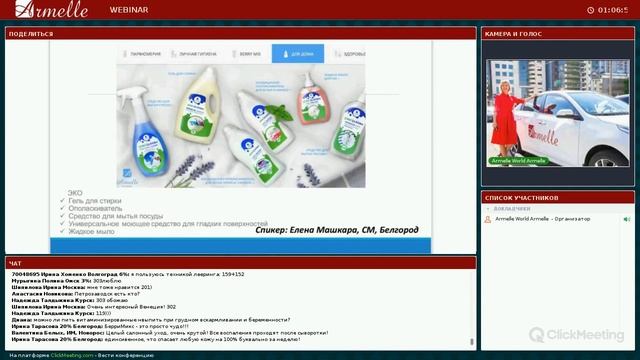Click chat message from Мурыгина Полина Омск
This screenshot has width=640, height=360.
click(x=66, y=281)
